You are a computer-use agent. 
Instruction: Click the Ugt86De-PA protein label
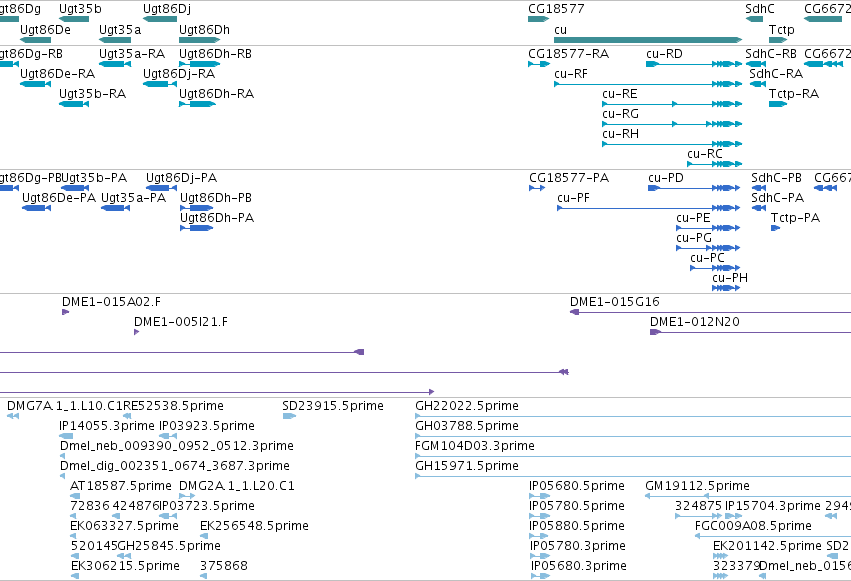pos(59,198)
